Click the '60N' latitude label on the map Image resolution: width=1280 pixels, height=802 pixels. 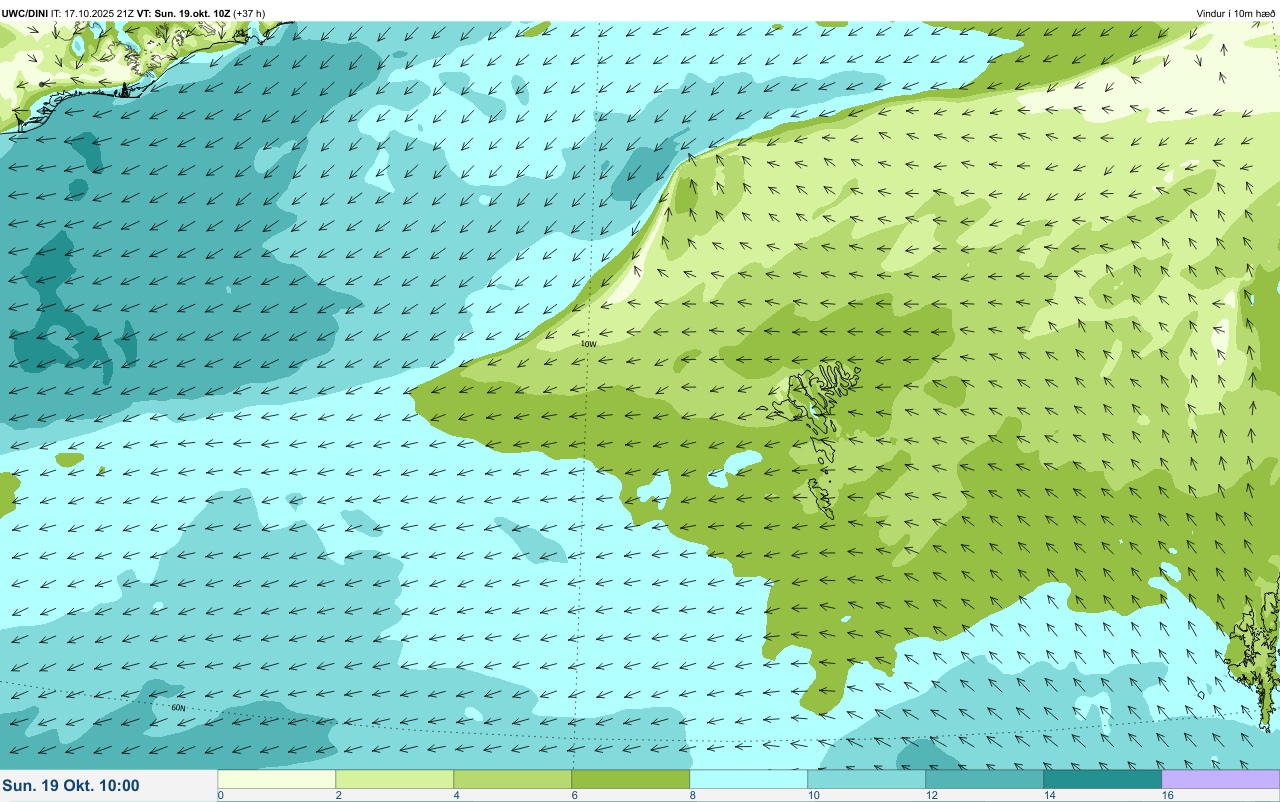coord(178,707)
